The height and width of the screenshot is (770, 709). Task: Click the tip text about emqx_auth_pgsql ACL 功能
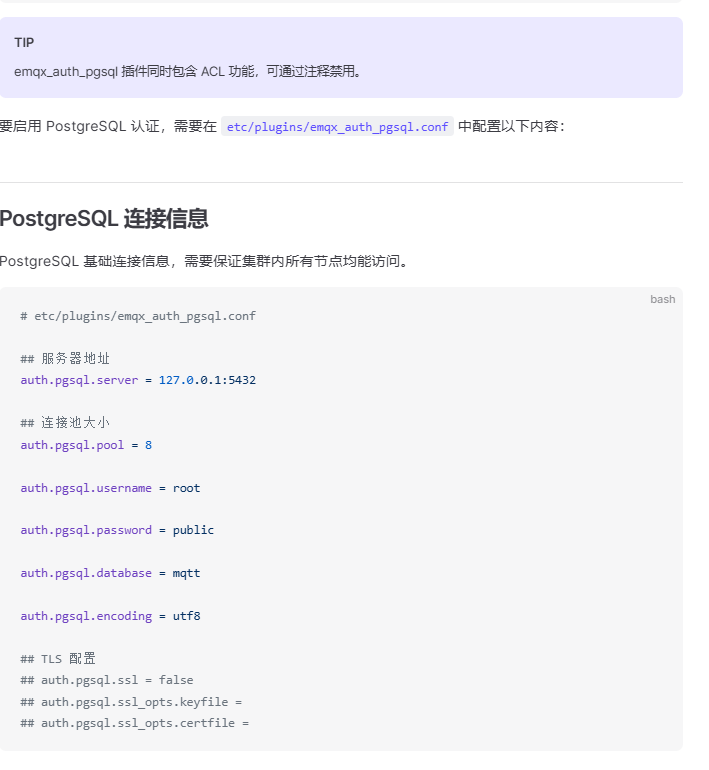click(x=188, y=72)
